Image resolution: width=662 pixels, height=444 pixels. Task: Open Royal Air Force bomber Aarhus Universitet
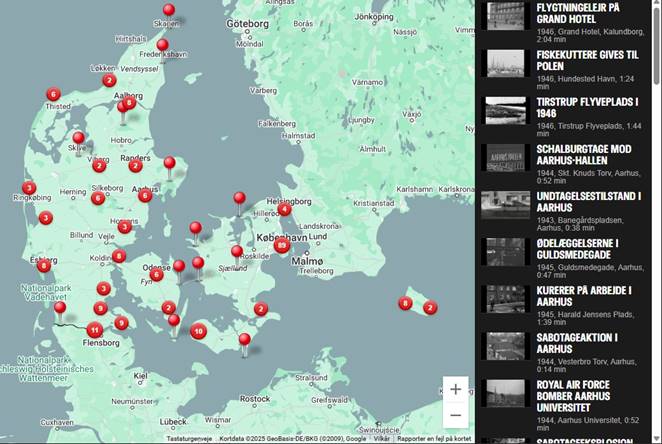pyautogui.click(x=573, y=396)
